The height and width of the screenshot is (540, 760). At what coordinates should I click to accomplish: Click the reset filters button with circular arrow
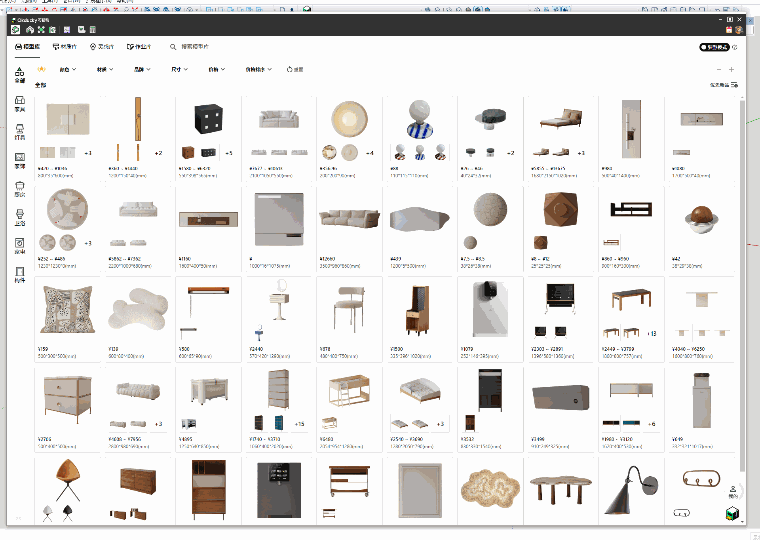click(295, 70)
